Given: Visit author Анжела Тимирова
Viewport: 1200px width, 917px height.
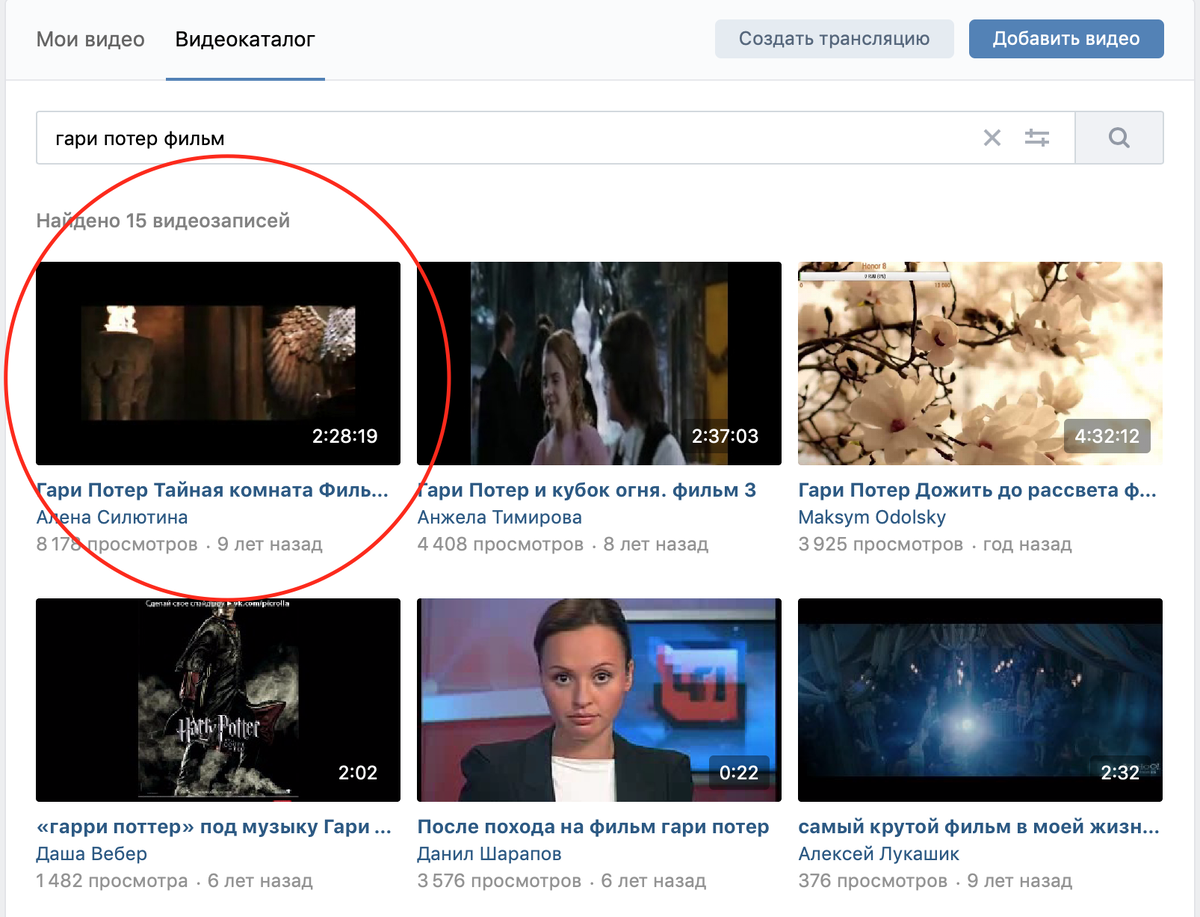Looking at the screenshot, I should click(499, 517).
